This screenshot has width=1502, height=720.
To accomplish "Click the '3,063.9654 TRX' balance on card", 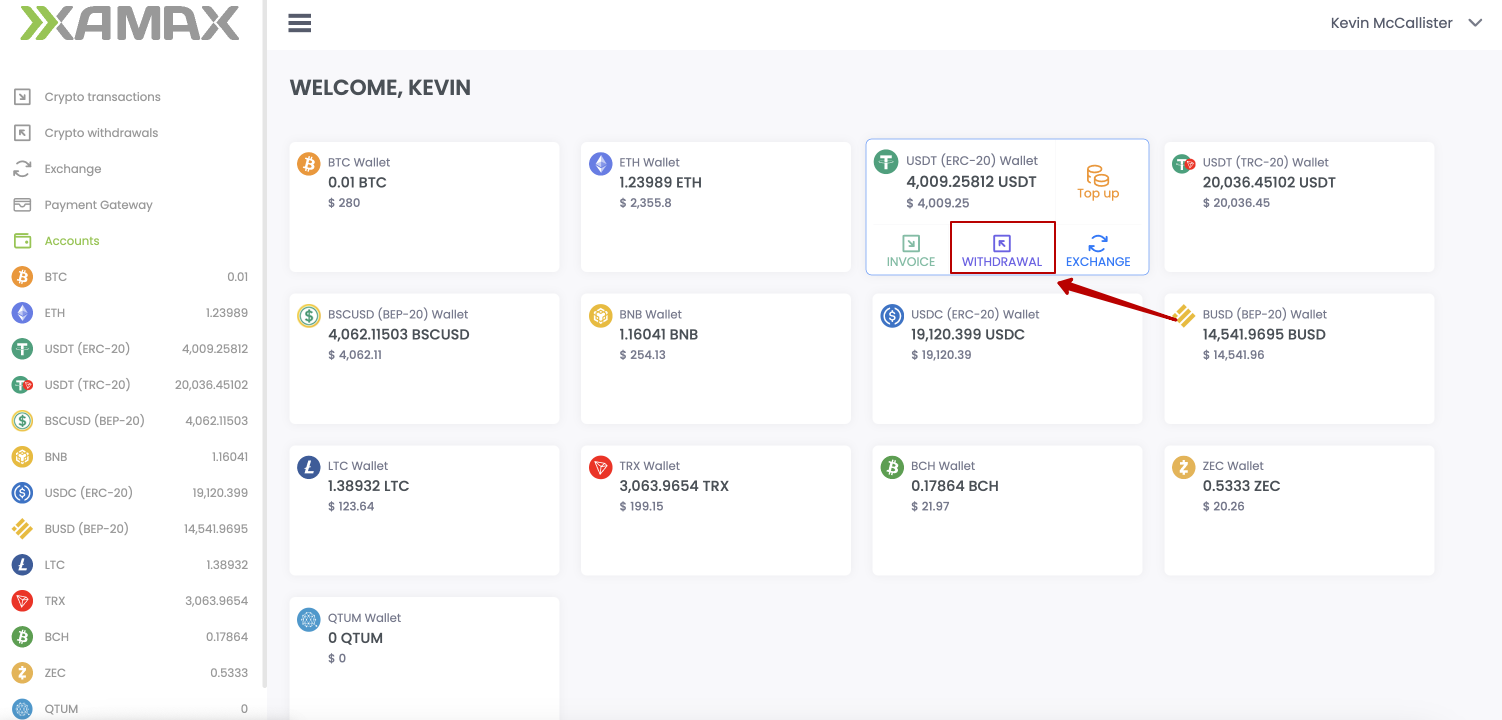I will [674, 486].
